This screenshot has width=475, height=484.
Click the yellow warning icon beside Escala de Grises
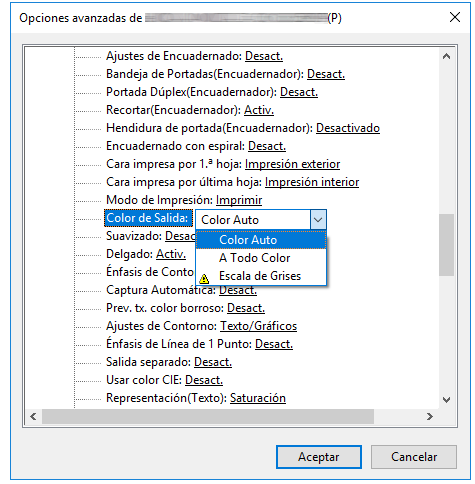coord(204,278)
